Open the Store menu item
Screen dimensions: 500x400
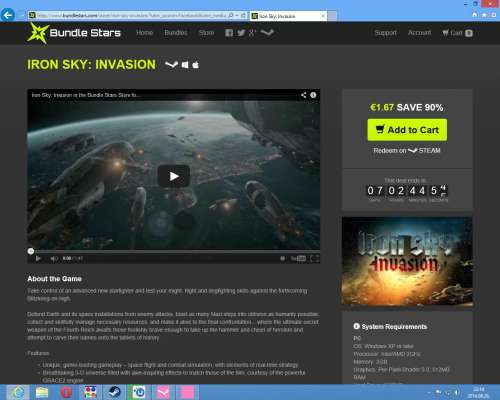(x=206, y=33)
